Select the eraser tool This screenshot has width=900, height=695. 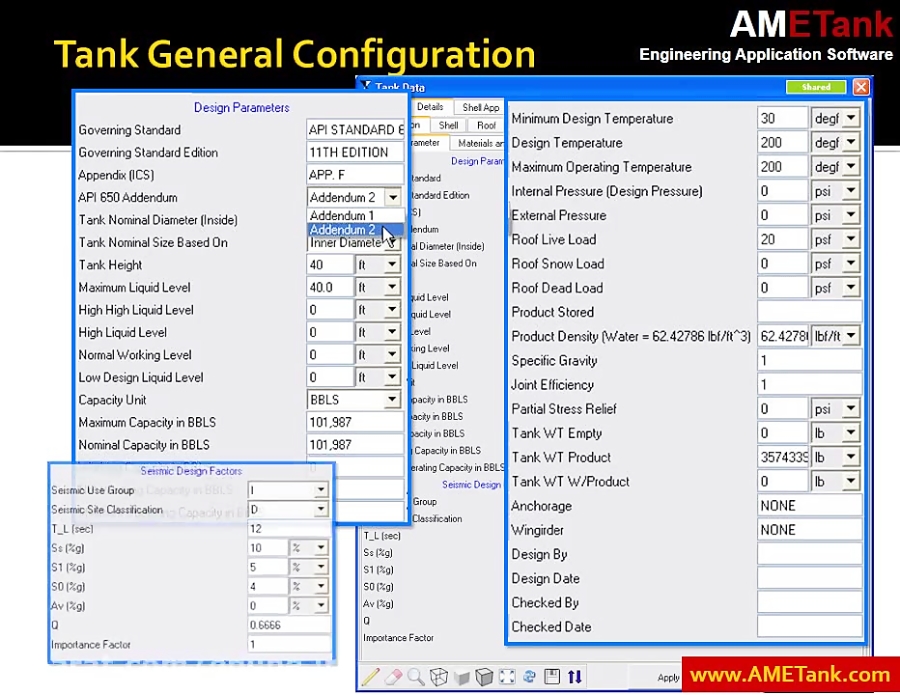tap(393, 678)
